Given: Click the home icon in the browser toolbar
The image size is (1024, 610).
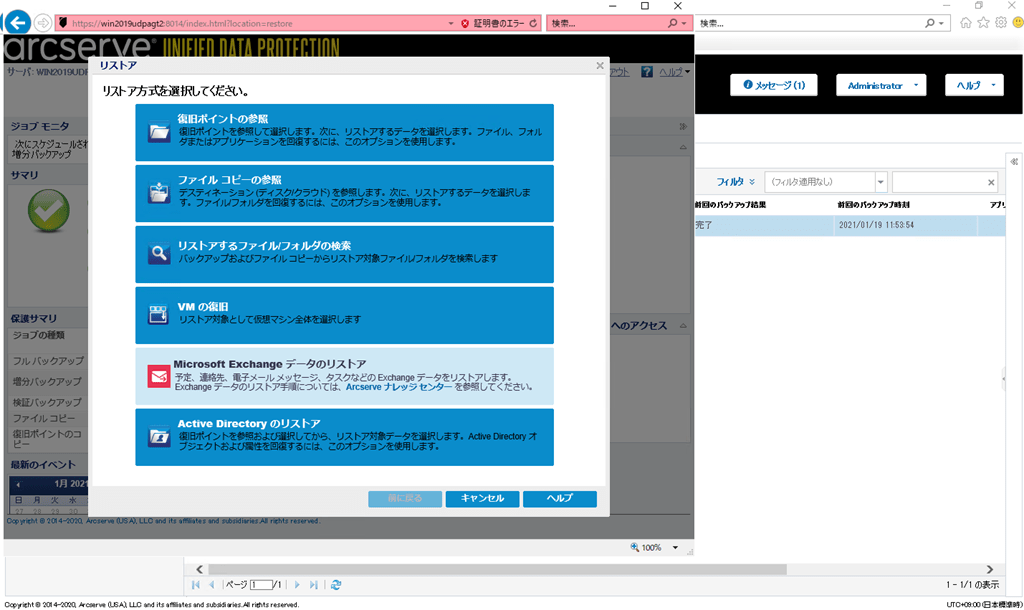Looking at the screenshot, I should [x=965, y=23].
